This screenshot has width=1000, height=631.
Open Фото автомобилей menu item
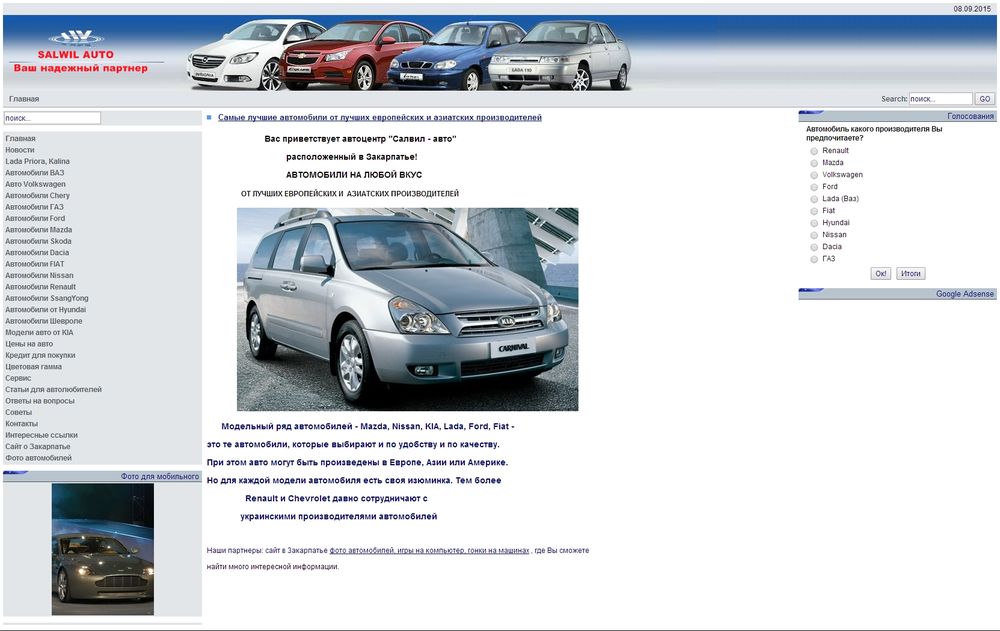(x=38, y=458)
